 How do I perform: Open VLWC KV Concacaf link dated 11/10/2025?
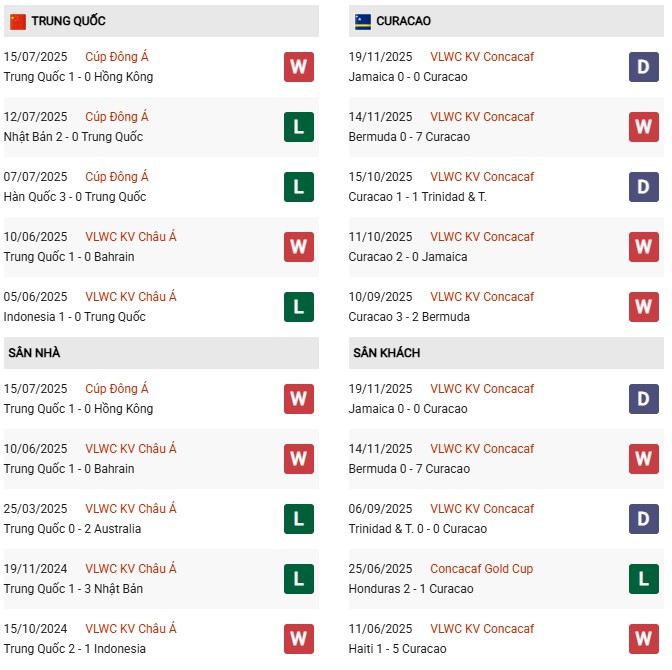[x=482, y=237]
